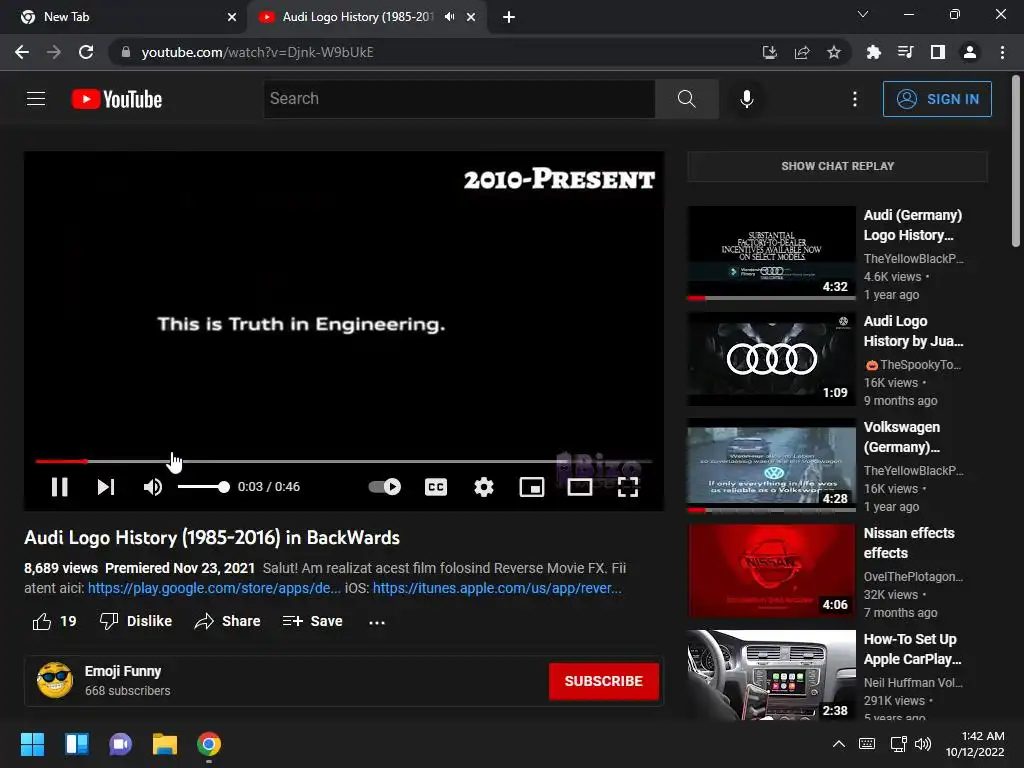Show chat replay

pos(837,166)
